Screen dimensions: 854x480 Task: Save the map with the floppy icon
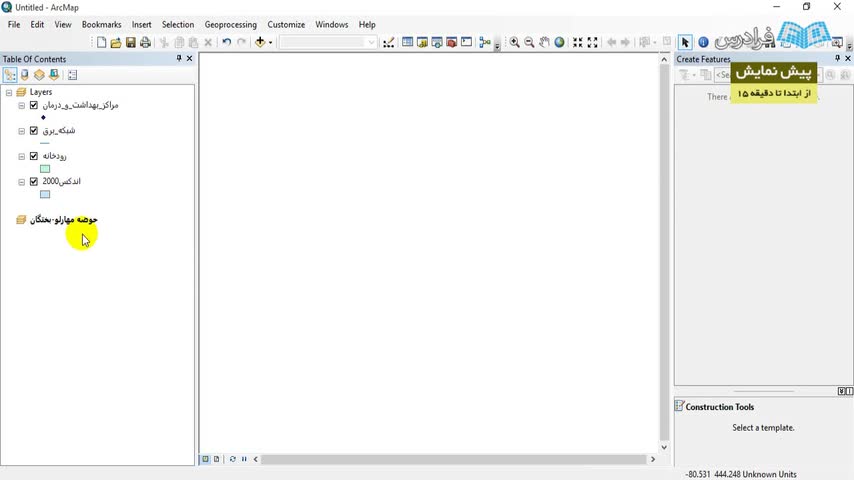pos(131,42)
